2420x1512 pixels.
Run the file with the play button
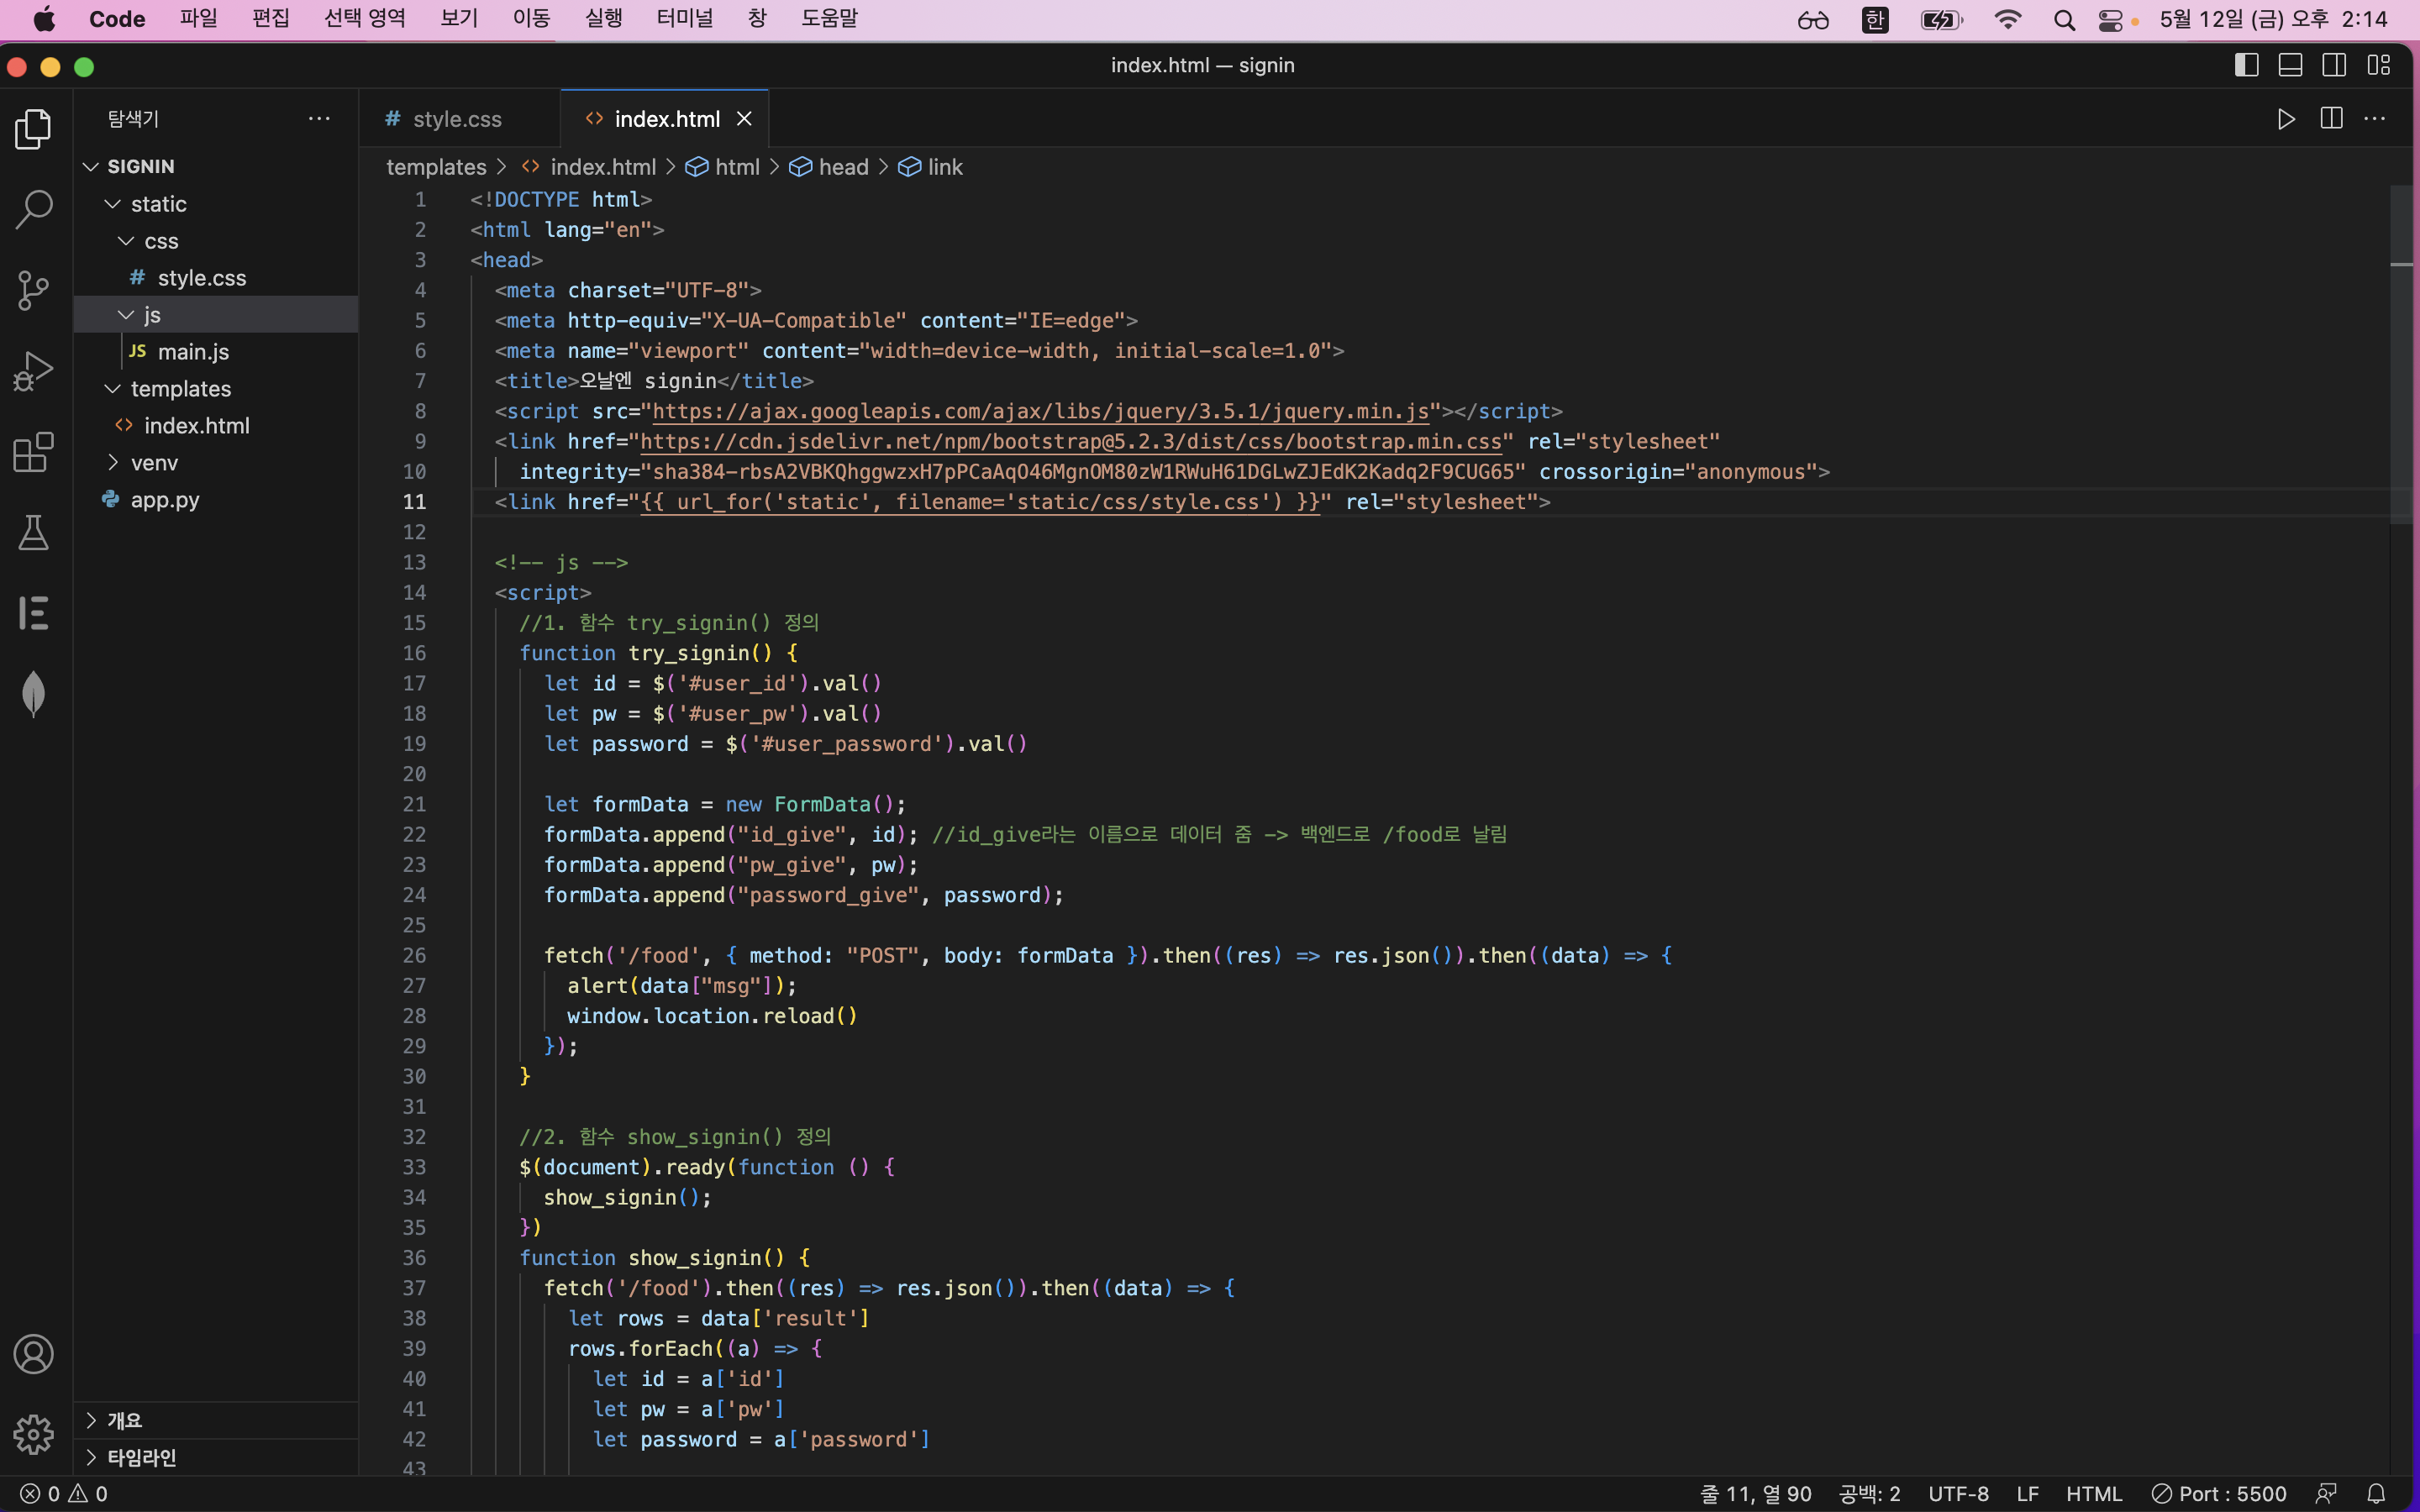(2286, 119)
